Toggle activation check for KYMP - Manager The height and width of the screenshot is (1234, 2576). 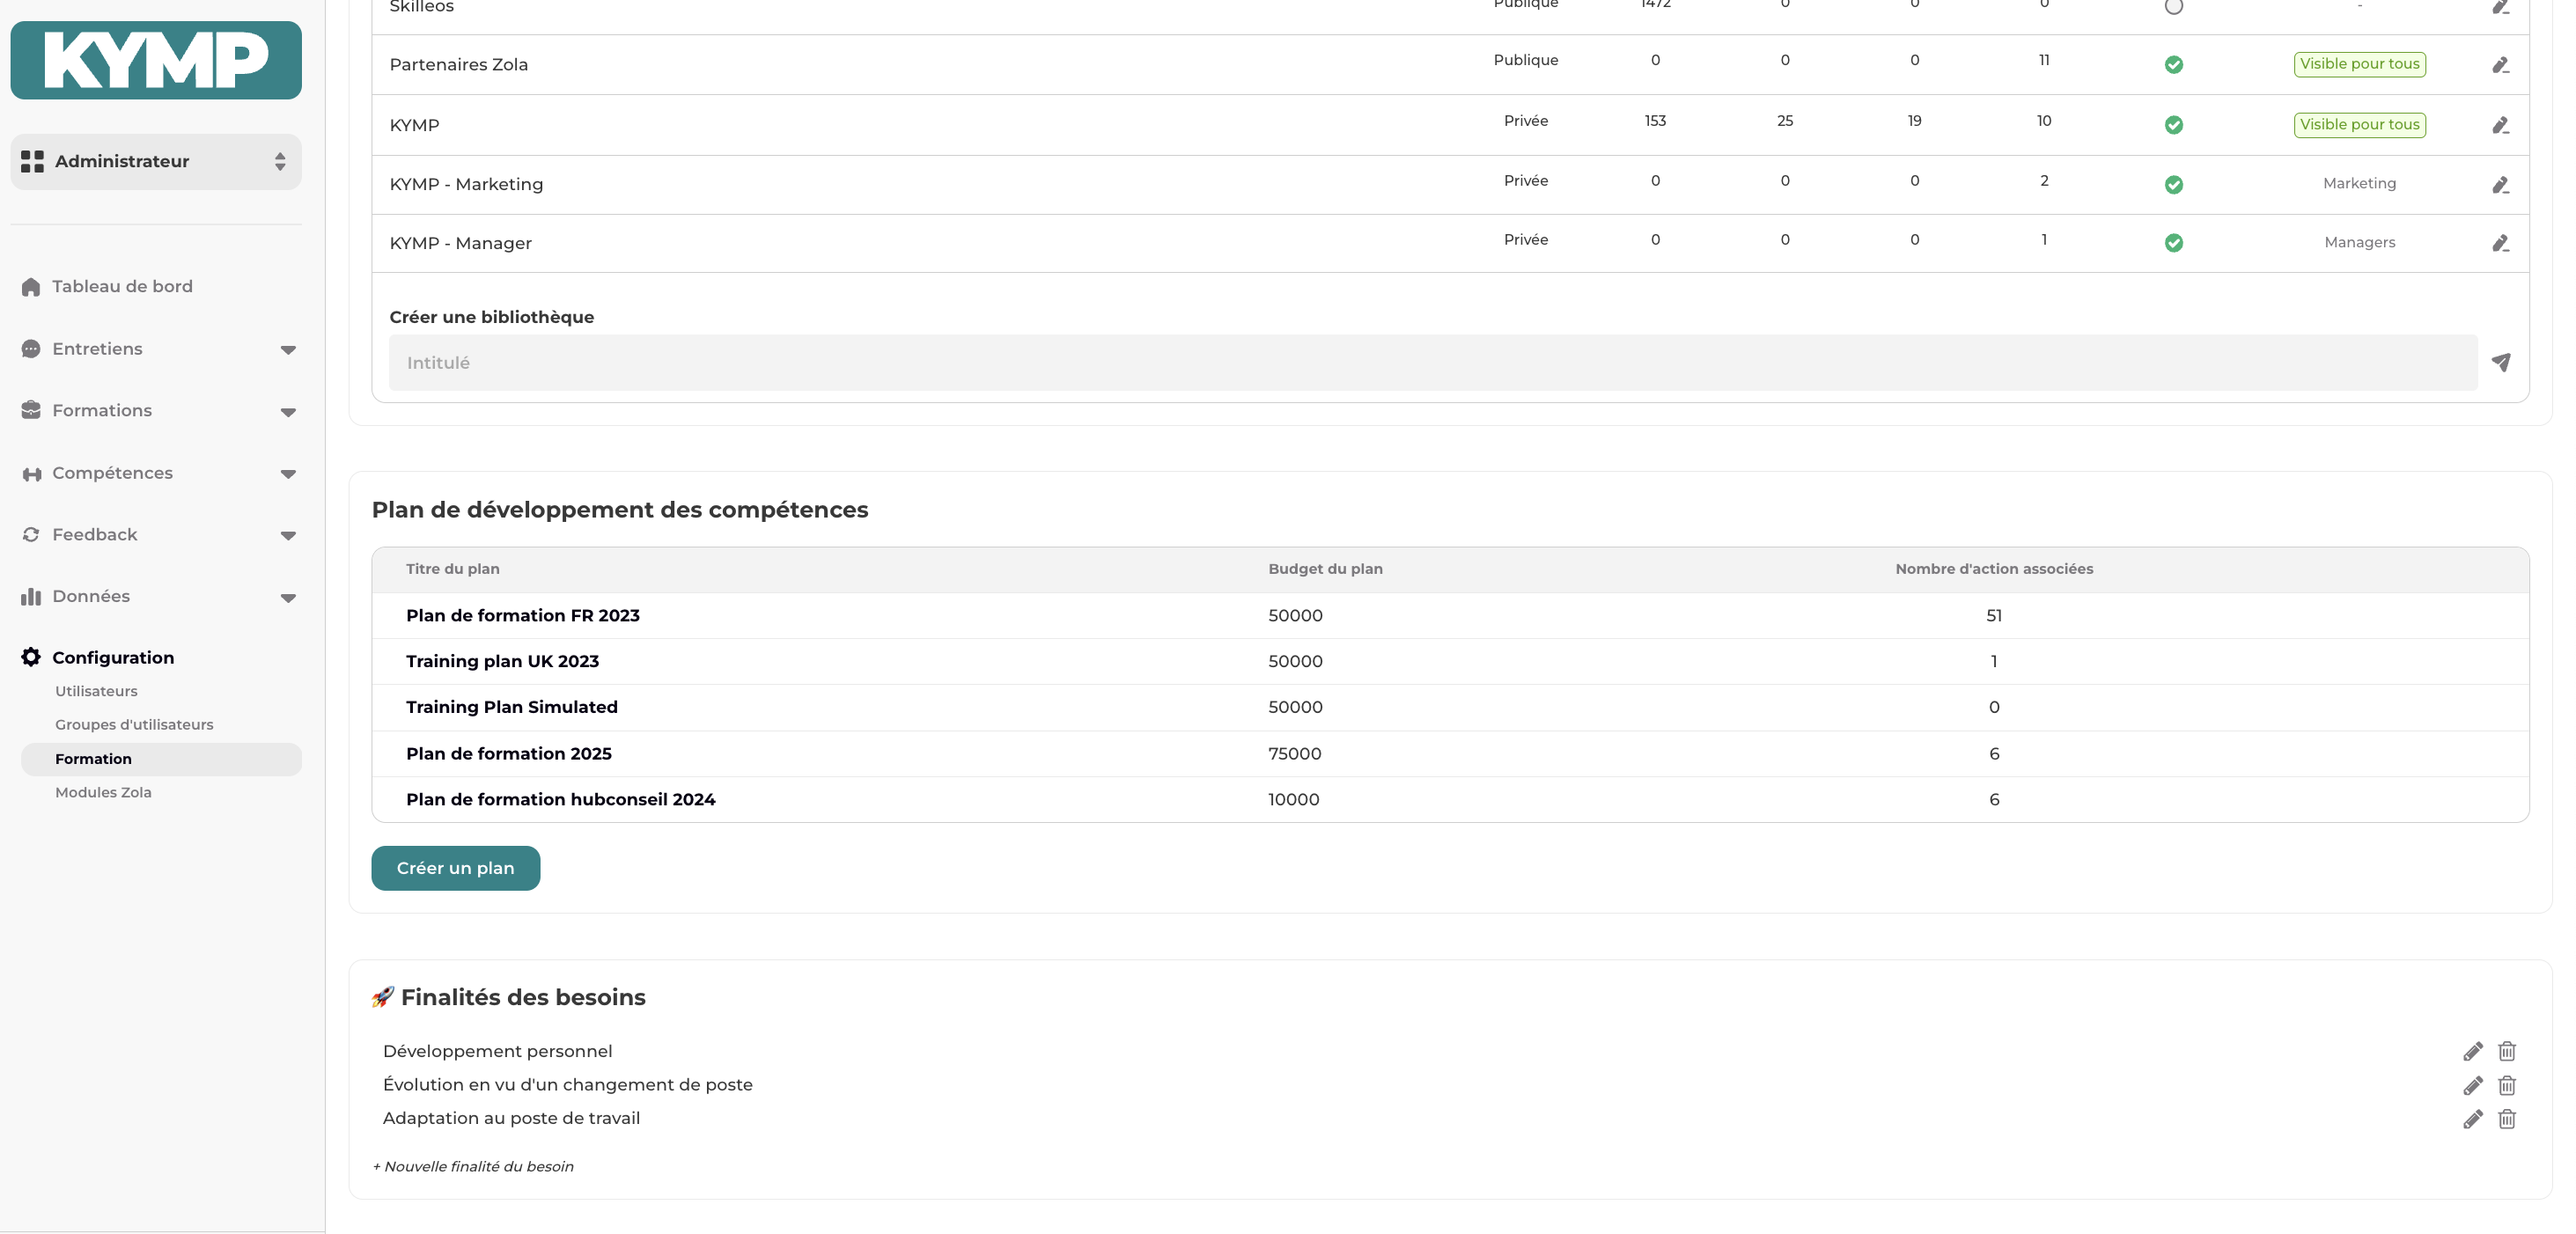(2173, 243)
